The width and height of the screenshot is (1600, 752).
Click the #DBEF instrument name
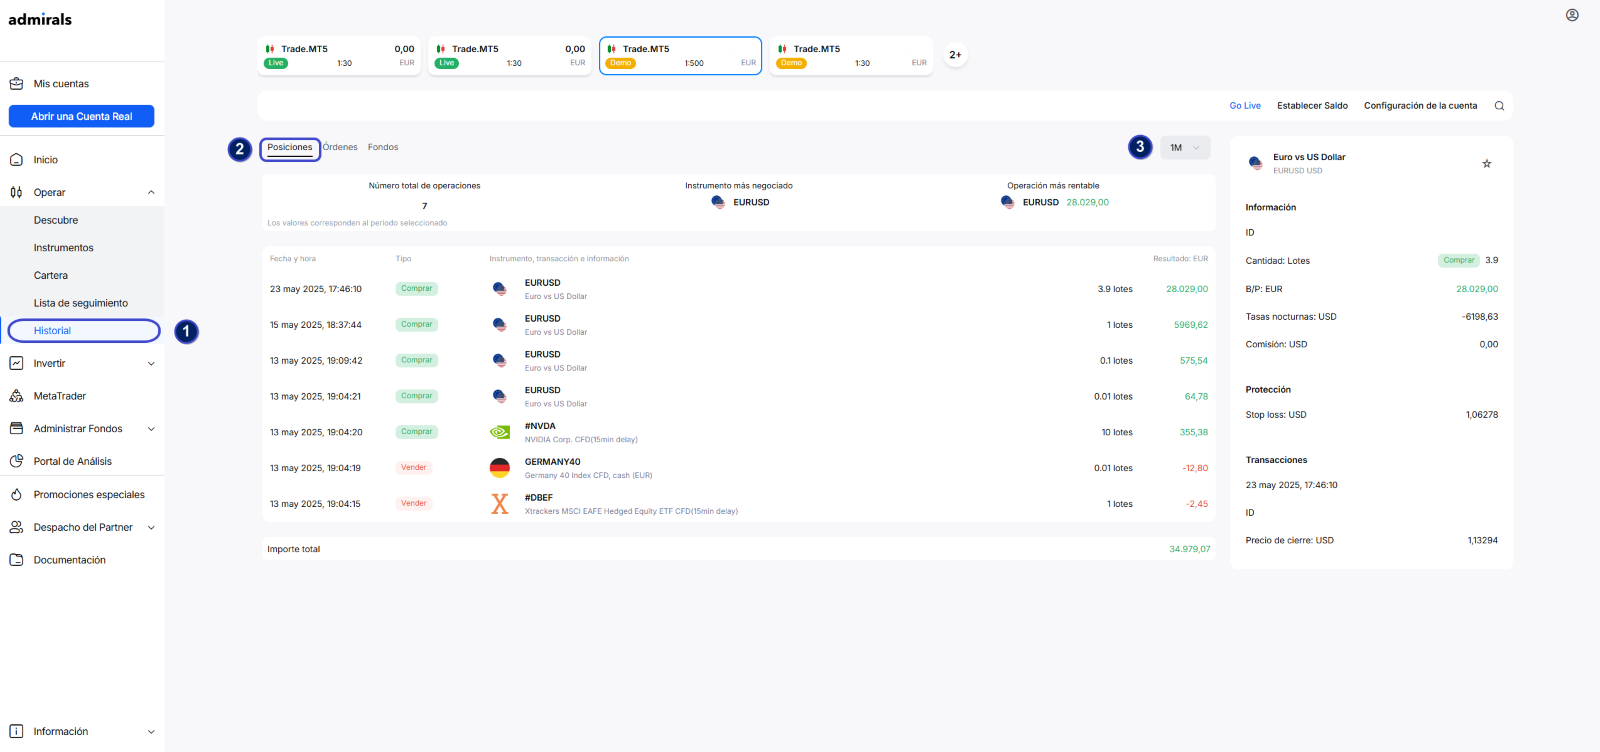(539, 498)
